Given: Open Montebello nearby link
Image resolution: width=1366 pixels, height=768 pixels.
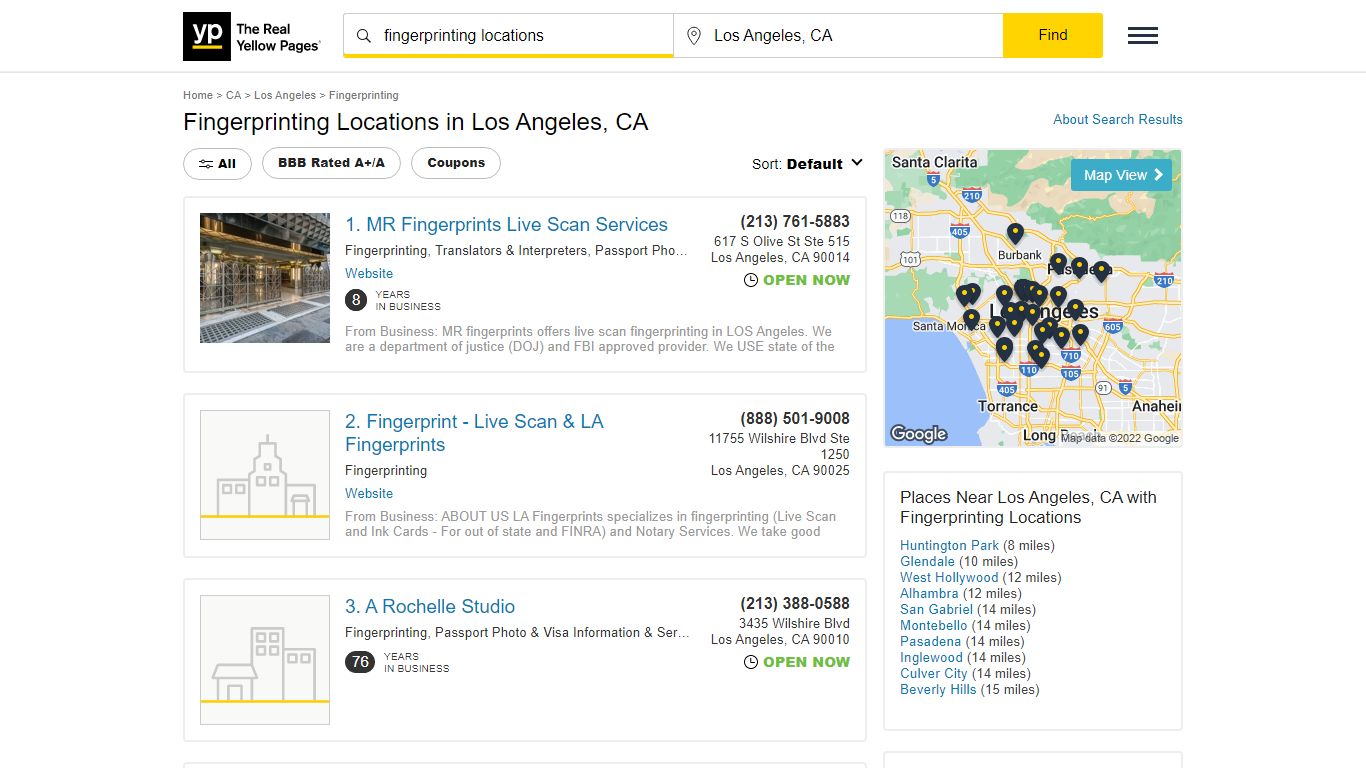Looking at the screenshot, I should click(x=934, y=625).
